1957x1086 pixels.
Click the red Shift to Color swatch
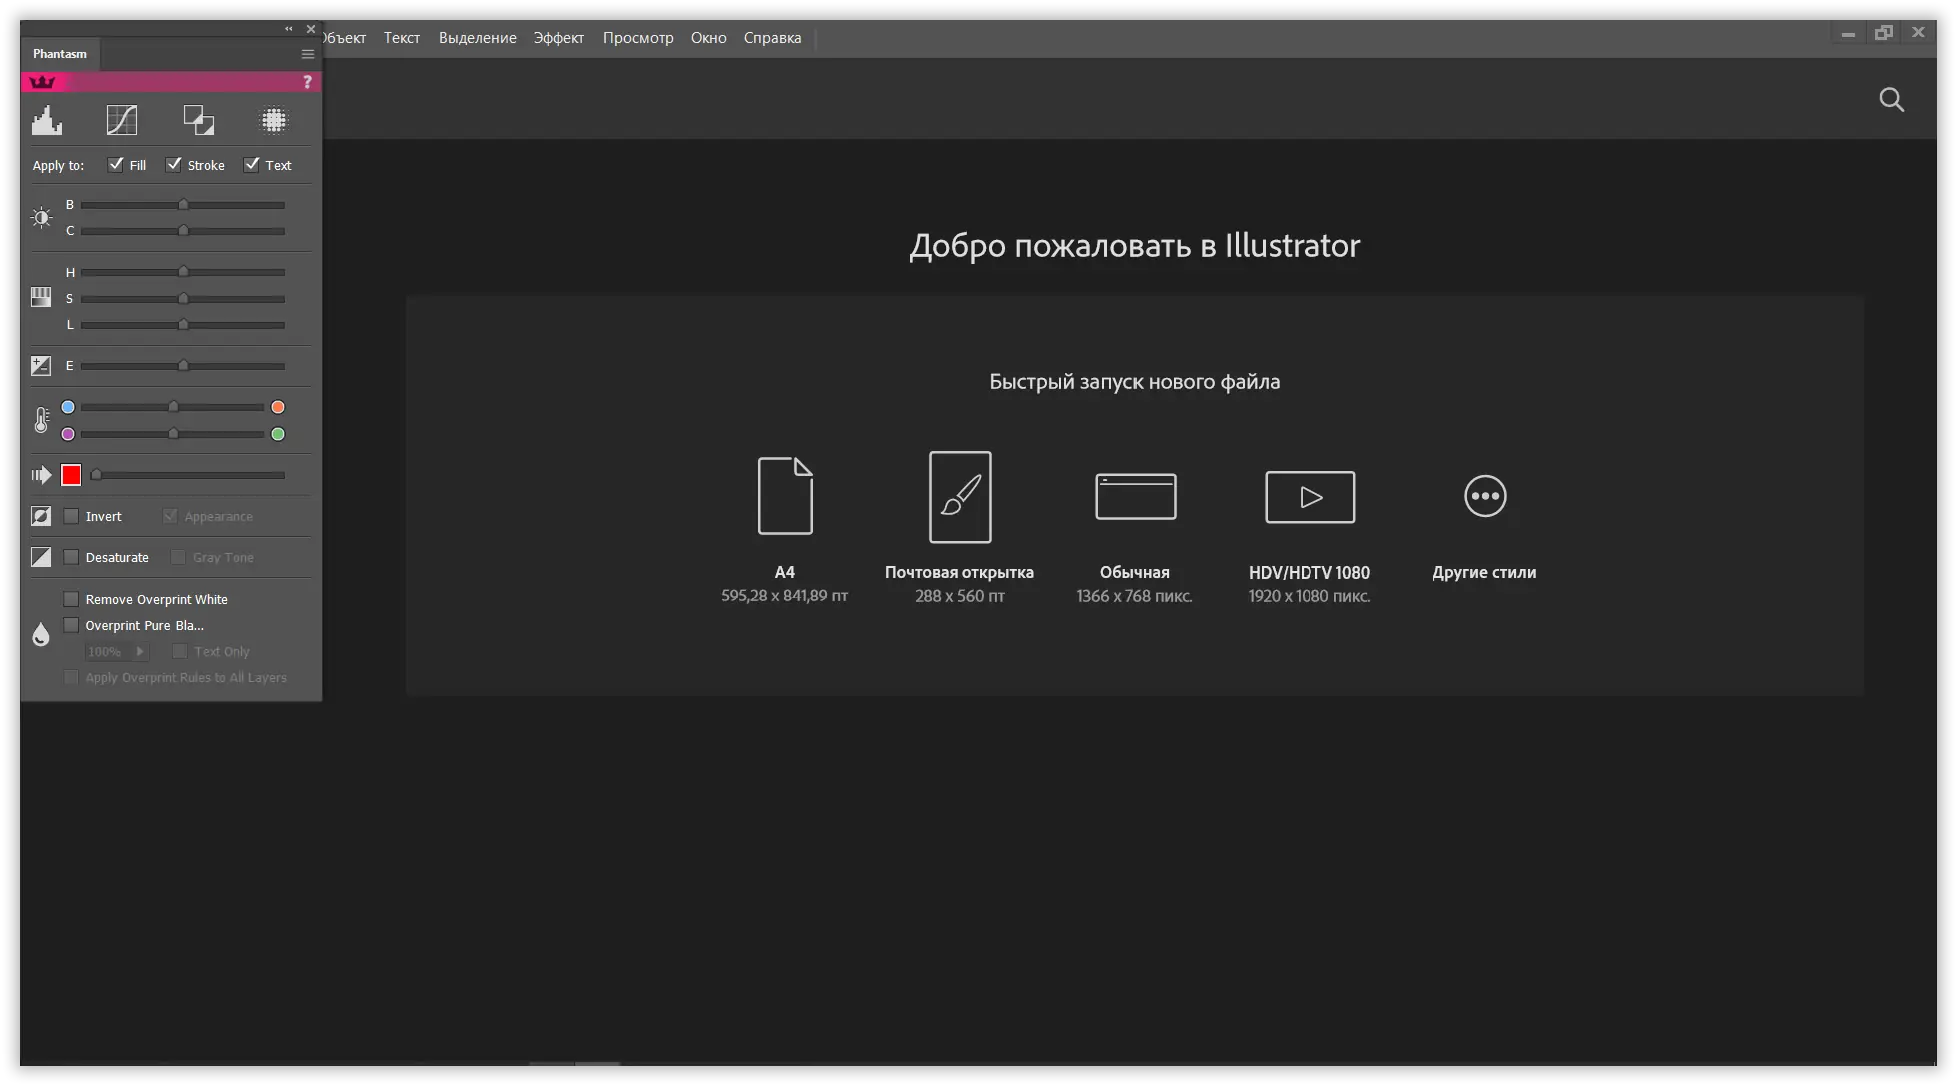(71, 476)
